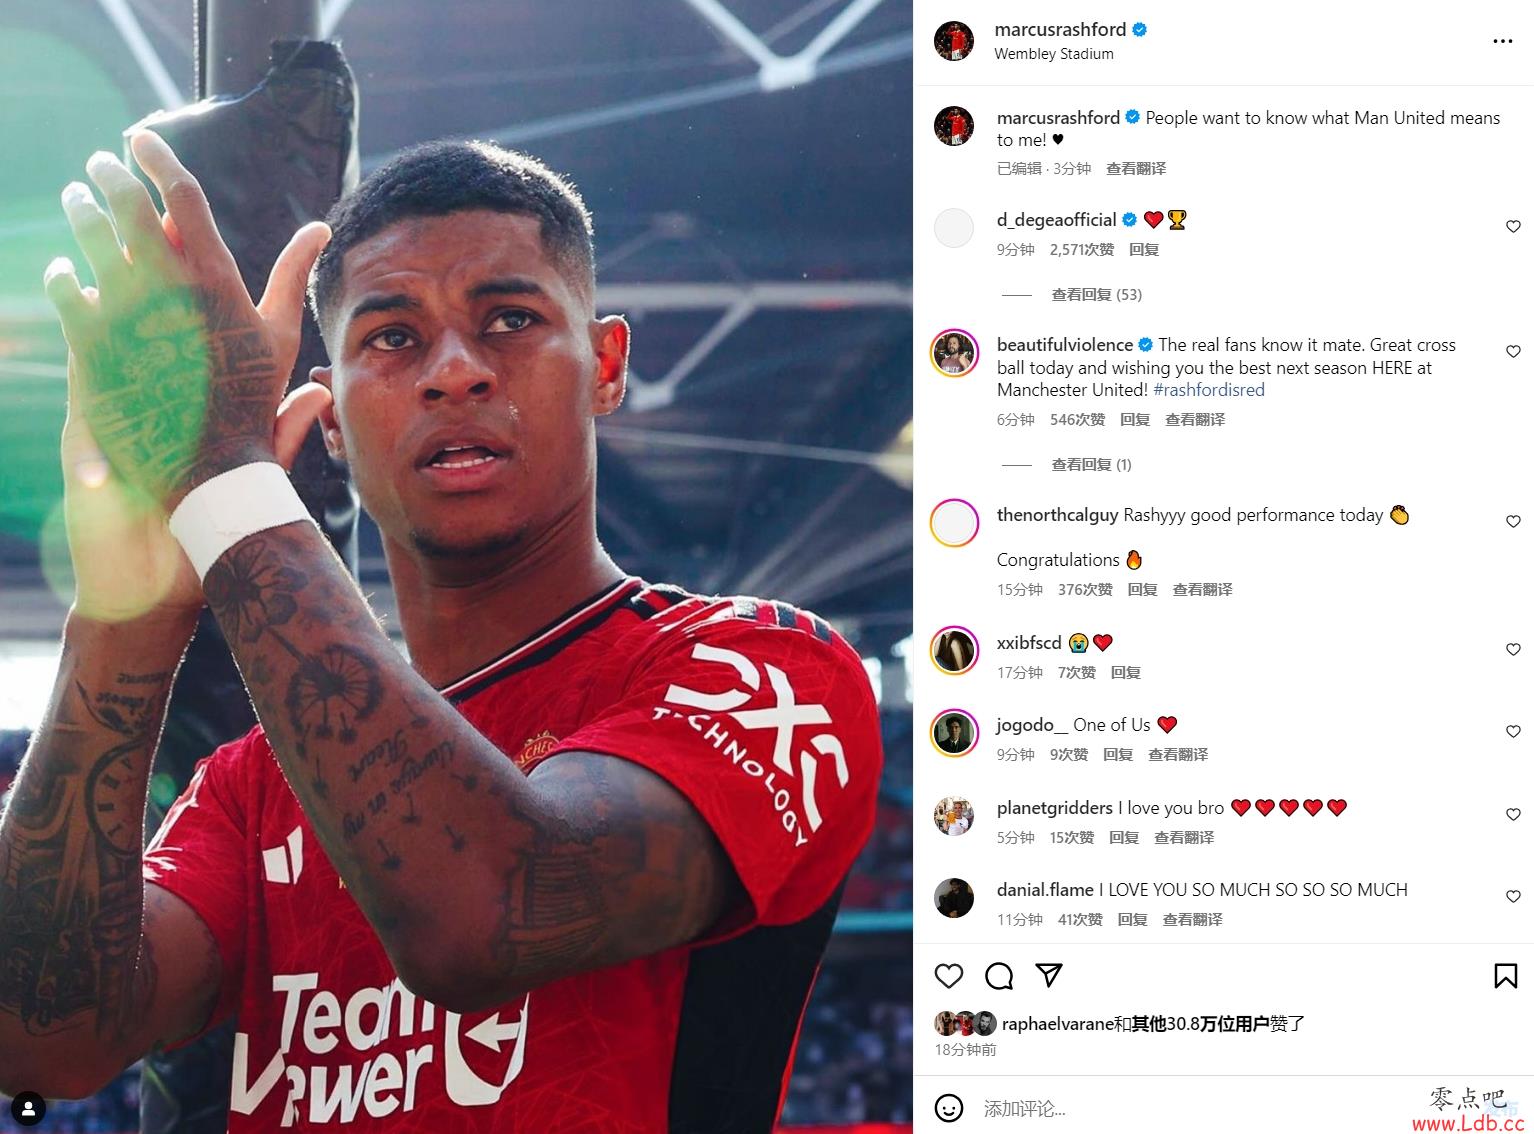Expand the 1 reply under beautifulviolence
Screen dimensions: 1534x1134
coord(1091,464)
